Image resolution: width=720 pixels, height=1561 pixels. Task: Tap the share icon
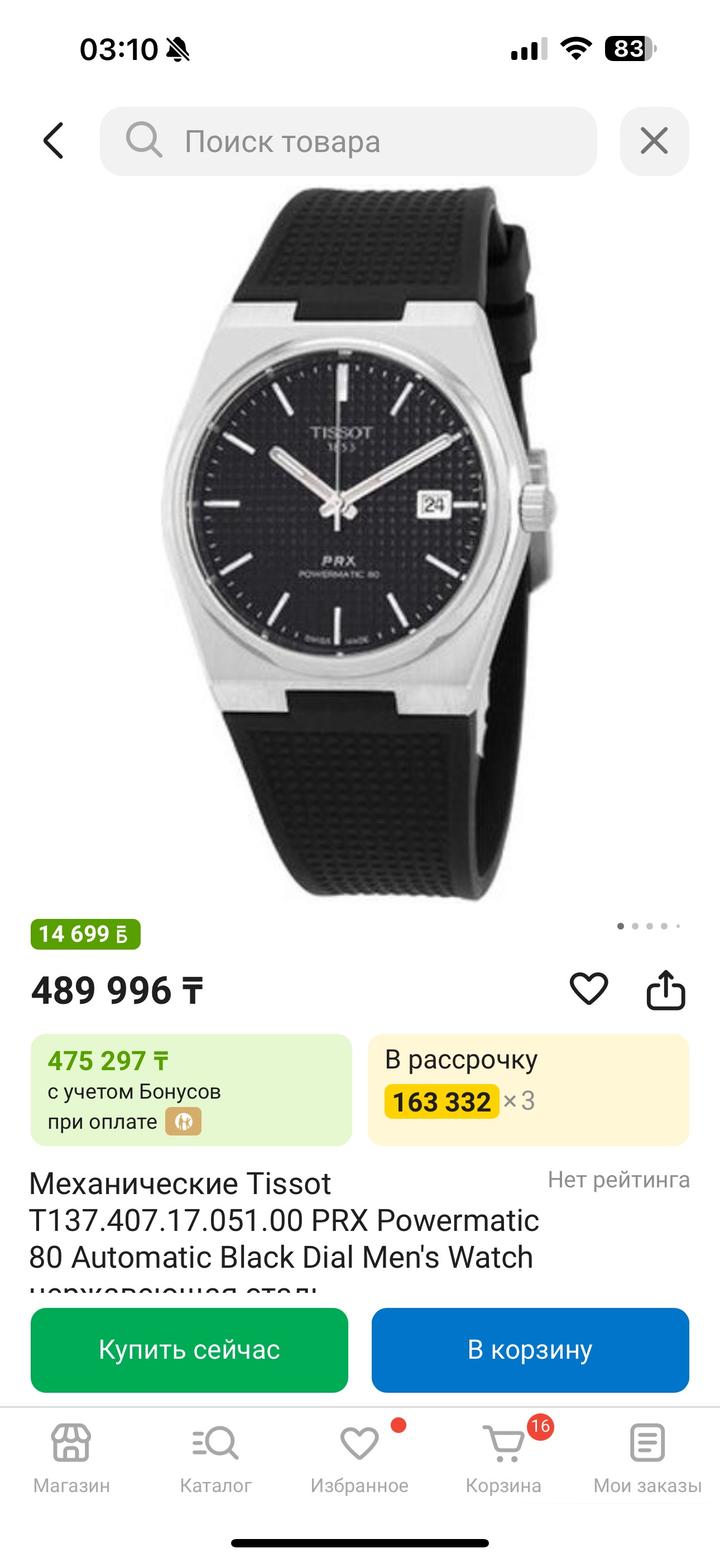point(666,990)
